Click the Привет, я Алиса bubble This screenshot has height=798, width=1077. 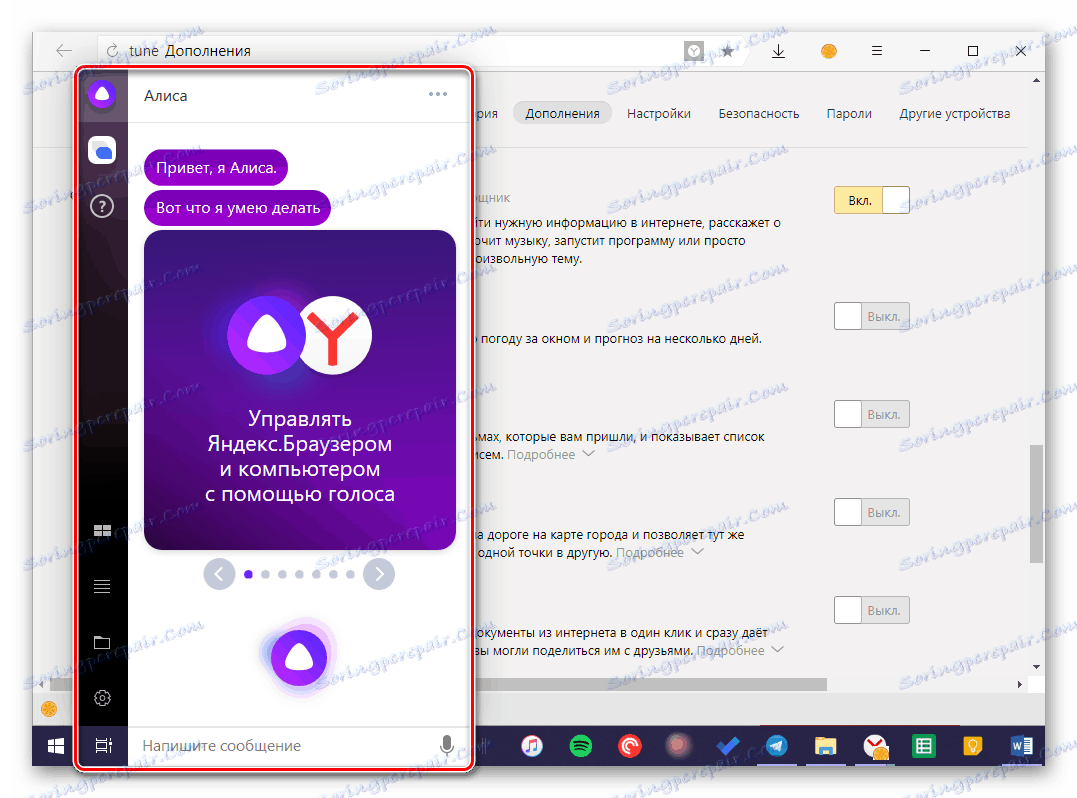coord(216,168)
